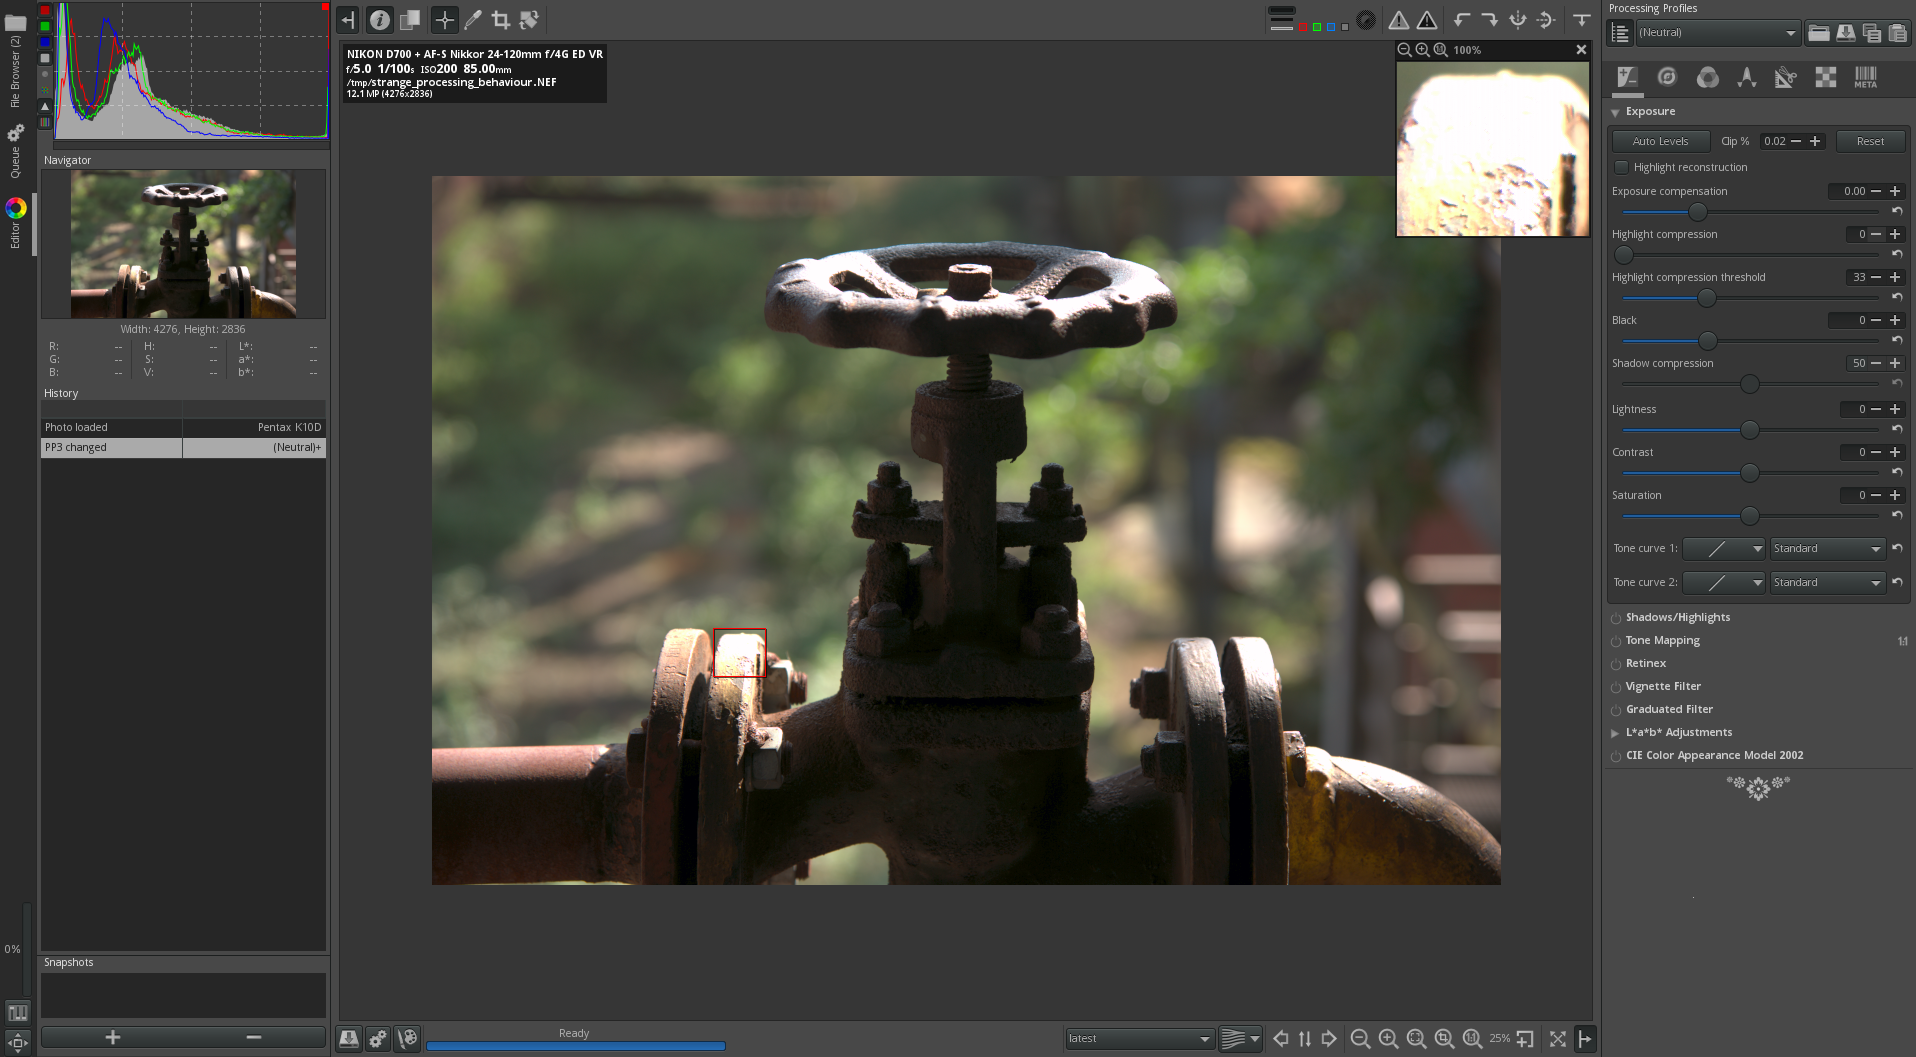Rotate the image left
Image resolution: width=1916 pixels, height=1057 pixels.
tap(1462, 20)
